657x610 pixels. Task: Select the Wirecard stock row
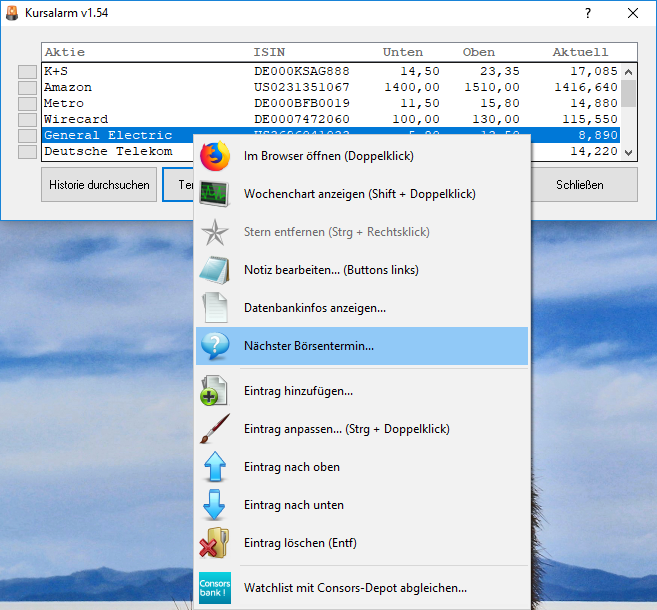[x=331, y=119]
